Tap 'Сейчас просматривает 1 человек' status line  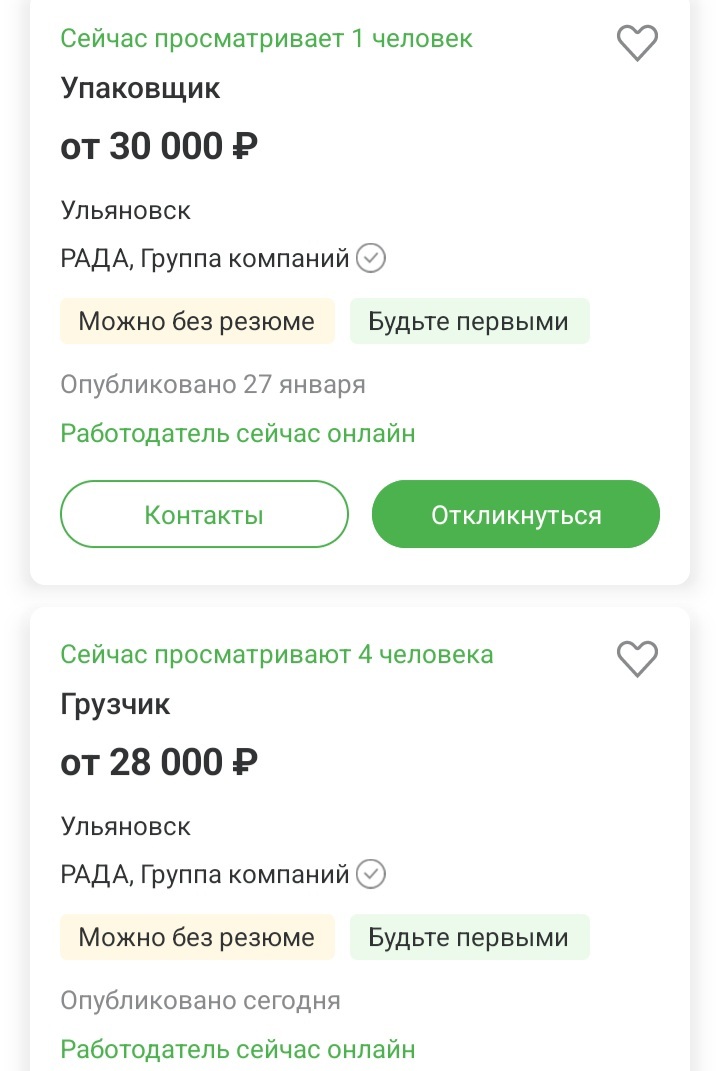266,39
